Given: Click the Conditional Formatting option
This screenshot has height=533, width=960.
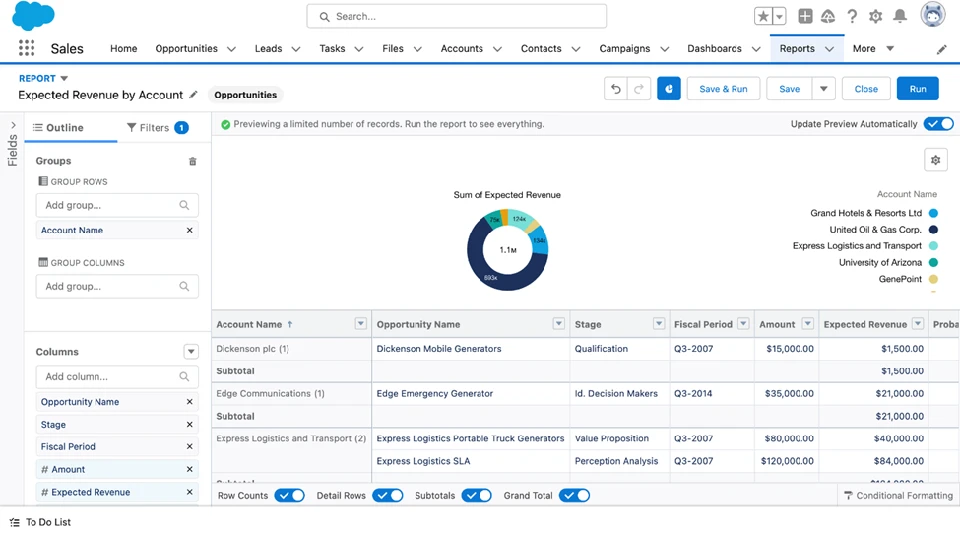Looking at the screenshot, I should click(x=898, y=495).
